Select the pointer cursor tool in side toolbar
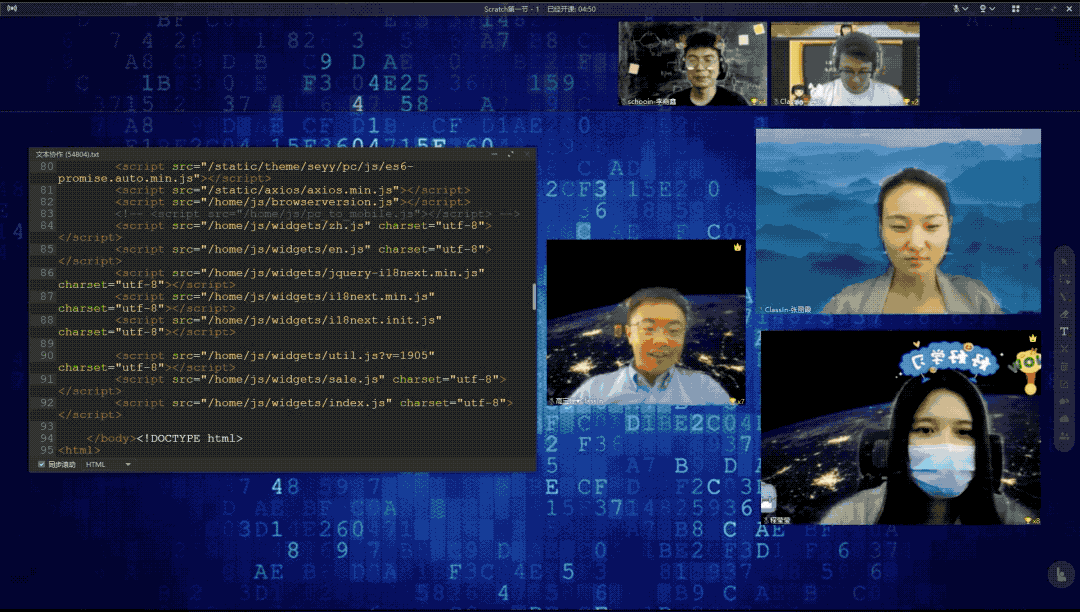This screenshot has height=612, width=1080. (x=1064, y=262)
